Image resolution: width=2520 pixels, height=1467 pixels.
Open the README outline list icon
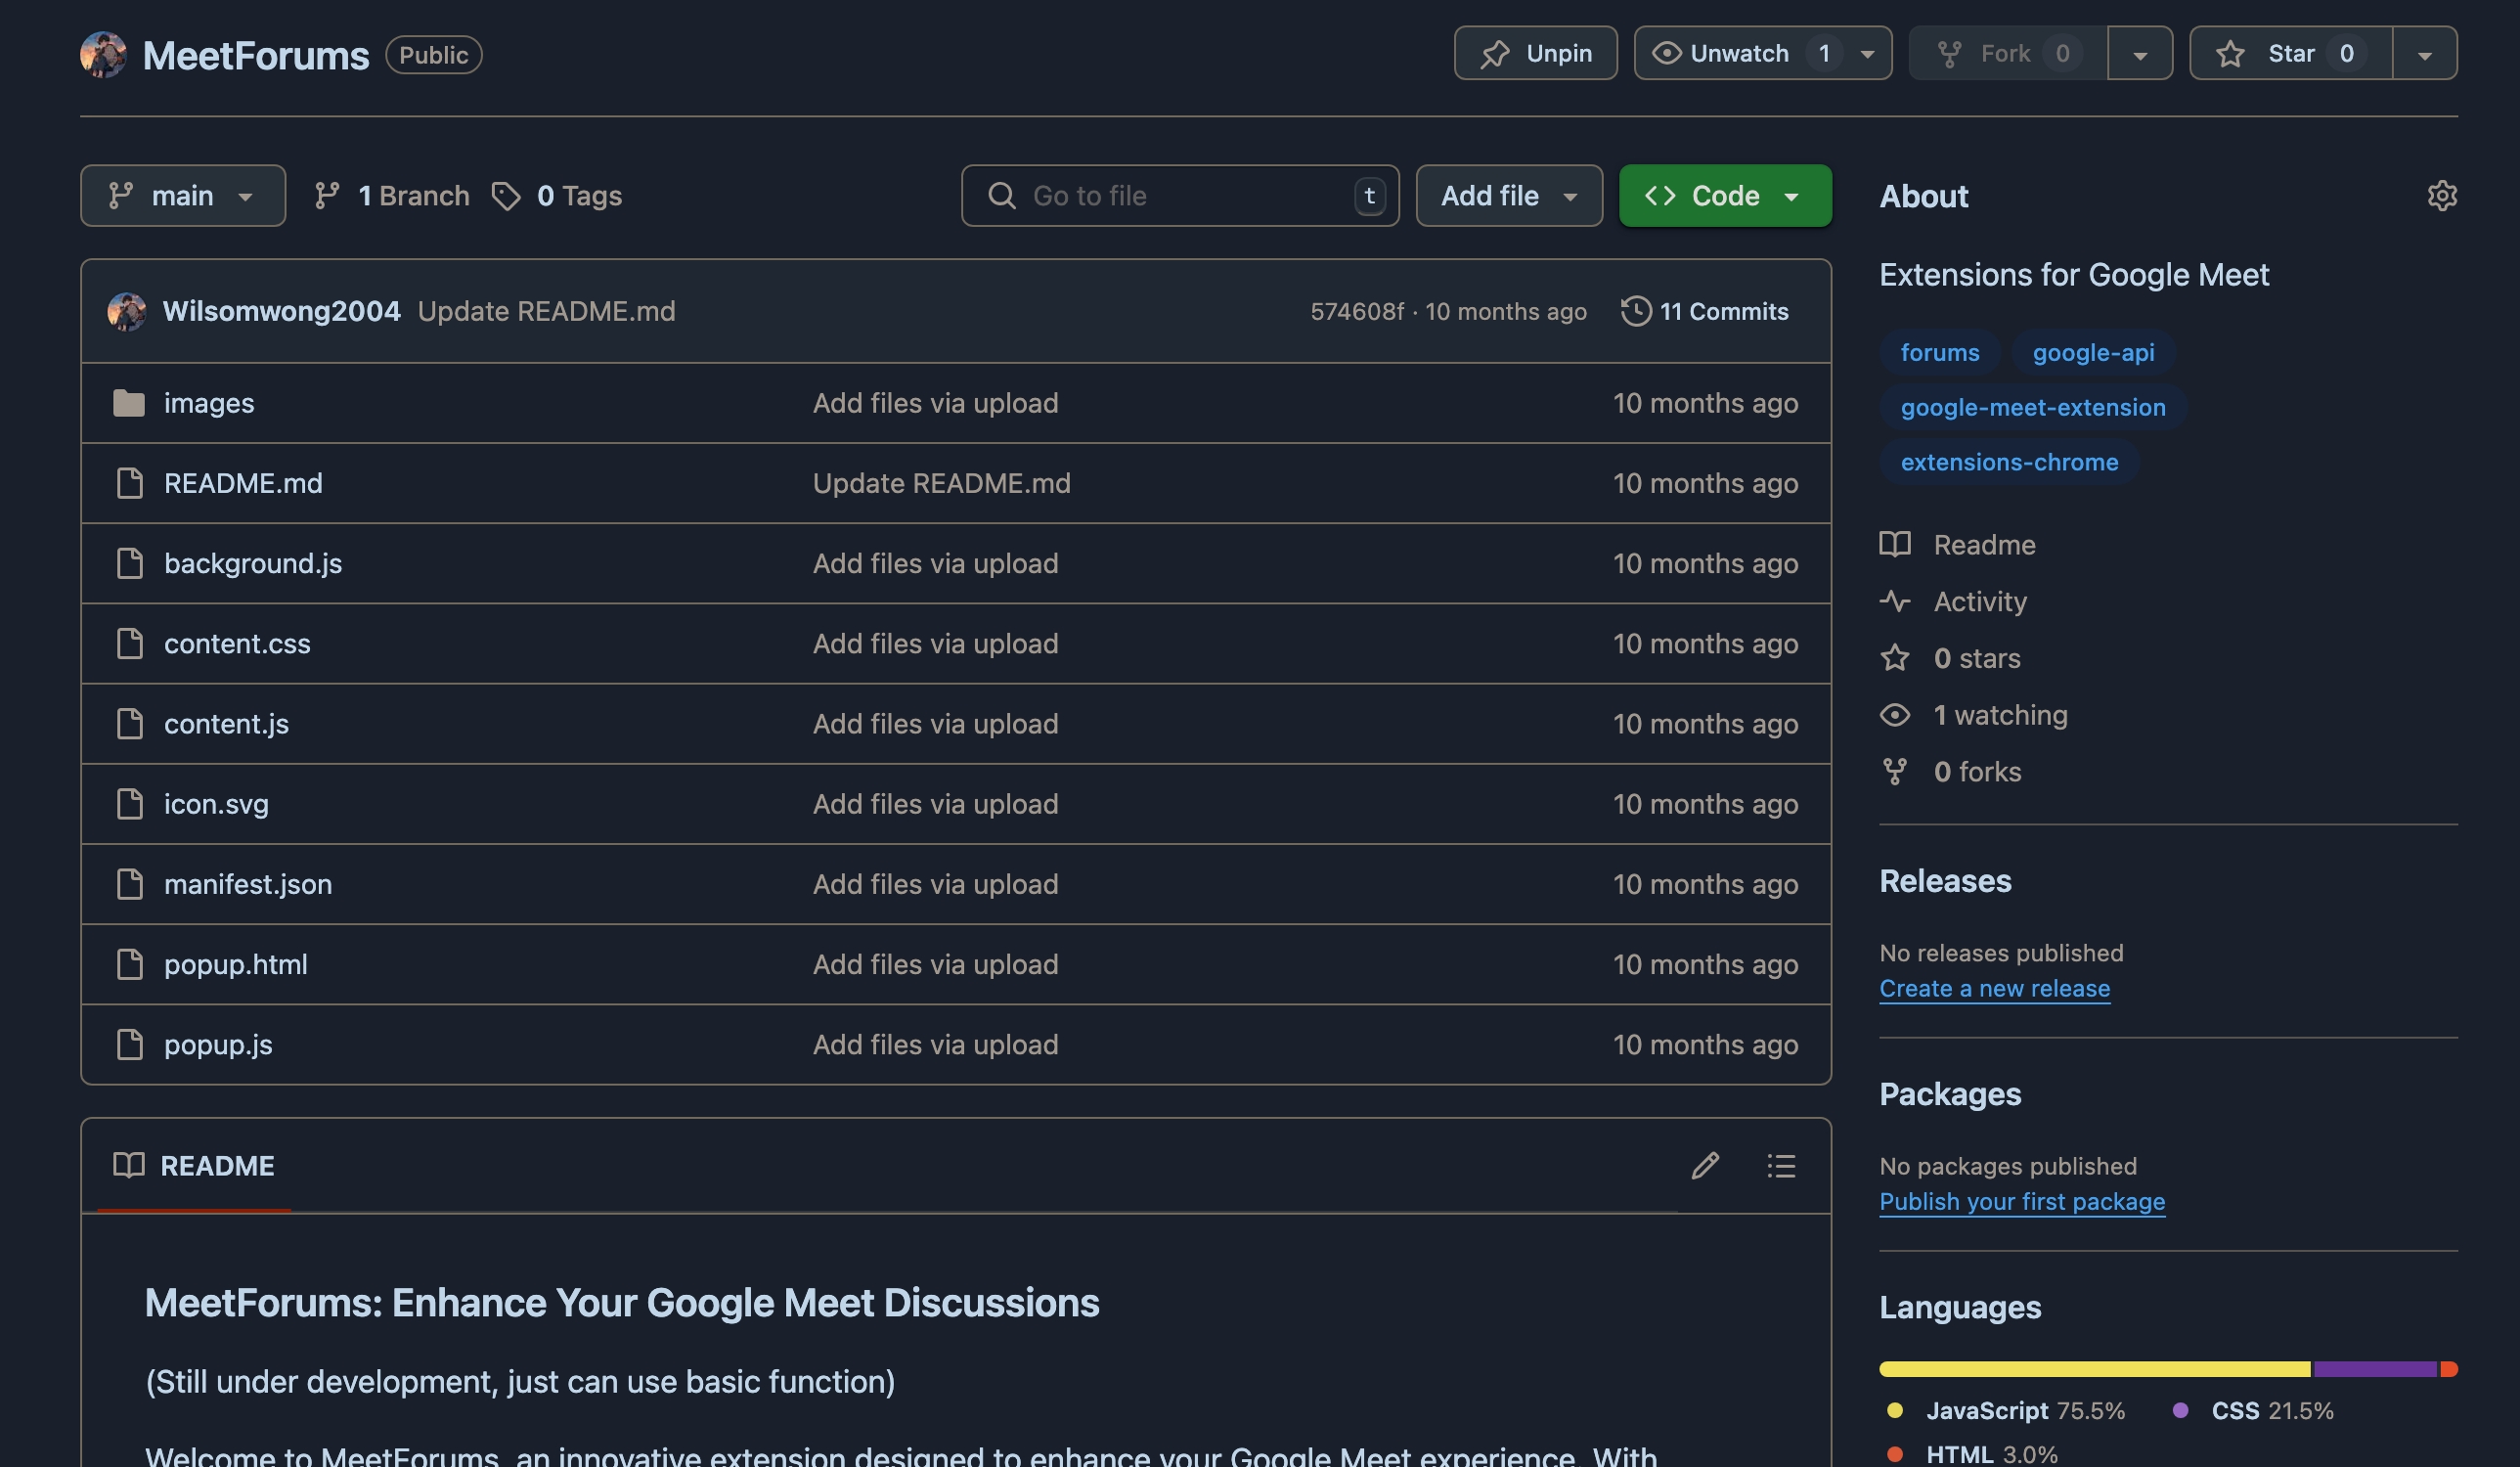pyautogui.click(x=1781, y=1165)
